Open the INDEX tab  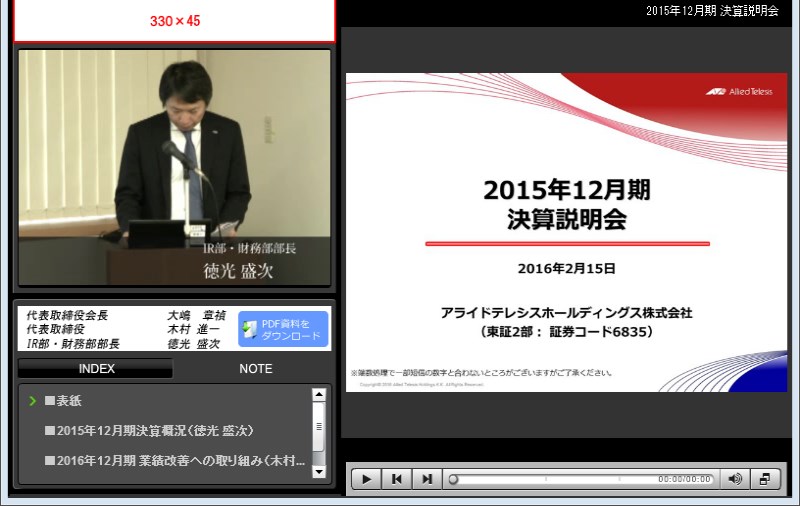pyautogui.click(x=96, y=368)
